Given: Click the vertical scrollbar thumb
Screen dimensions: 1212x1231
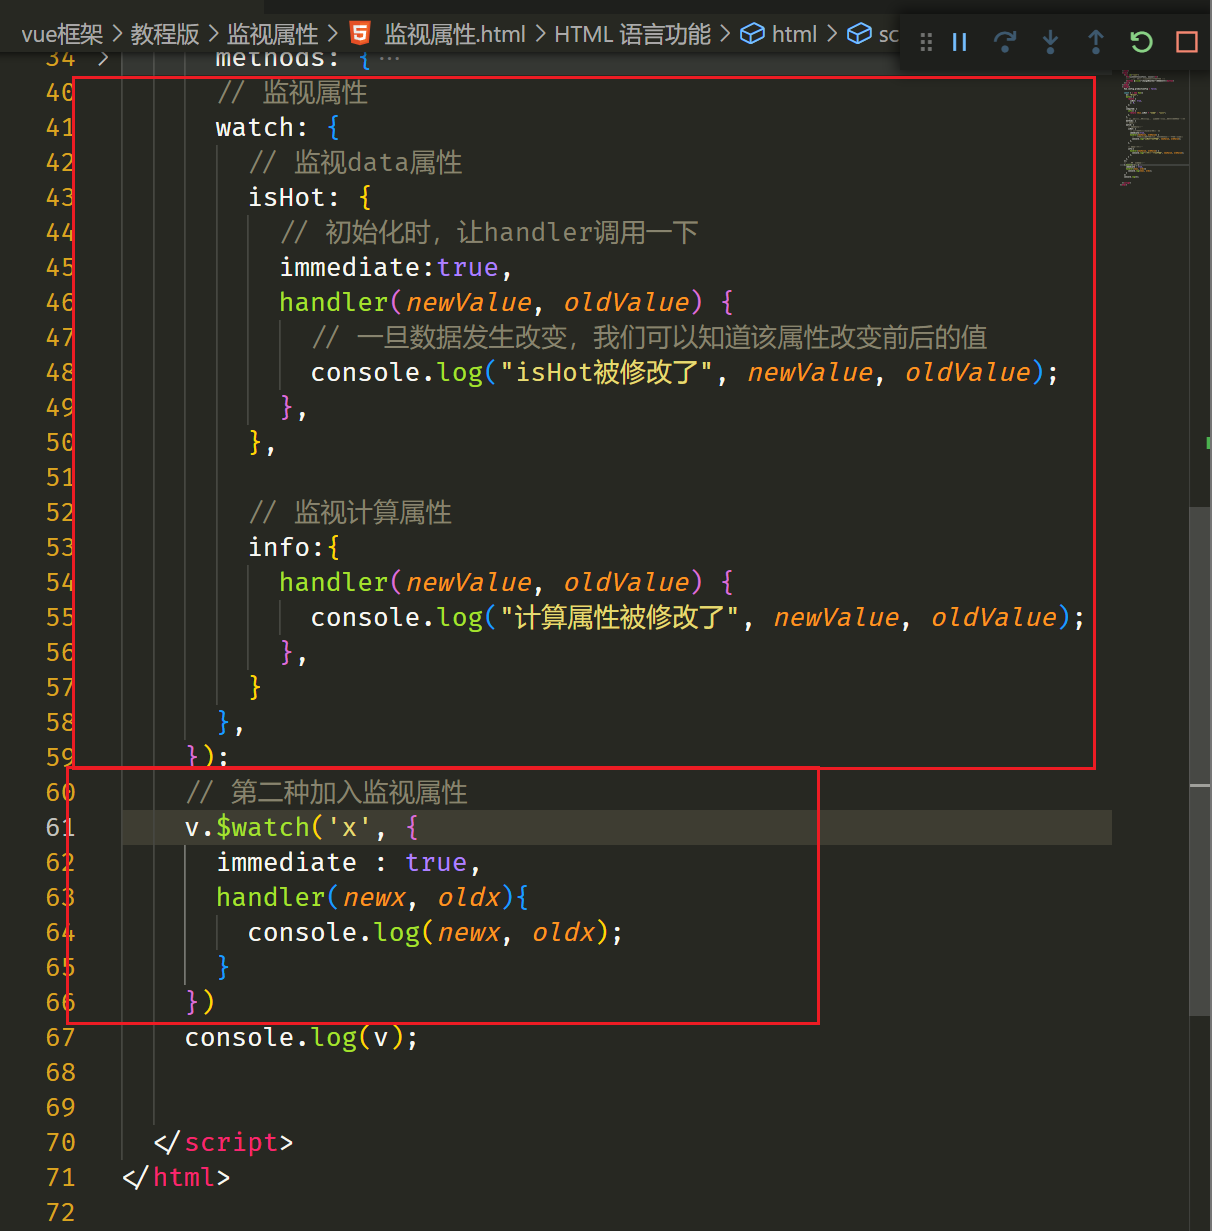Looking at the screenshot, I should pyautogui.click(x=1200, y=760).
